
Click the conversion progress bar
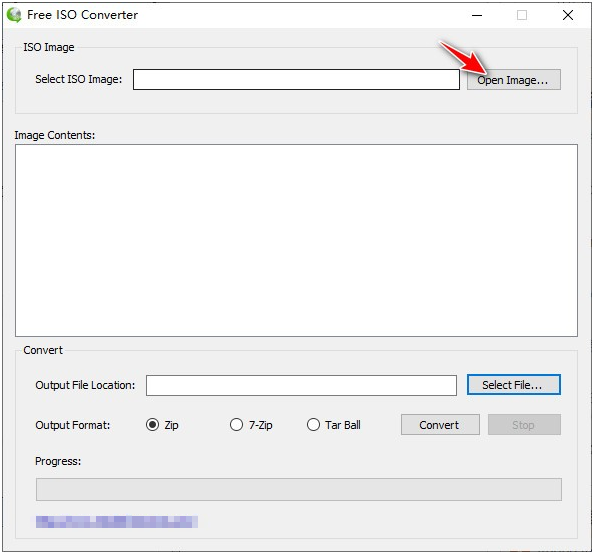click(x=299, y=489)
